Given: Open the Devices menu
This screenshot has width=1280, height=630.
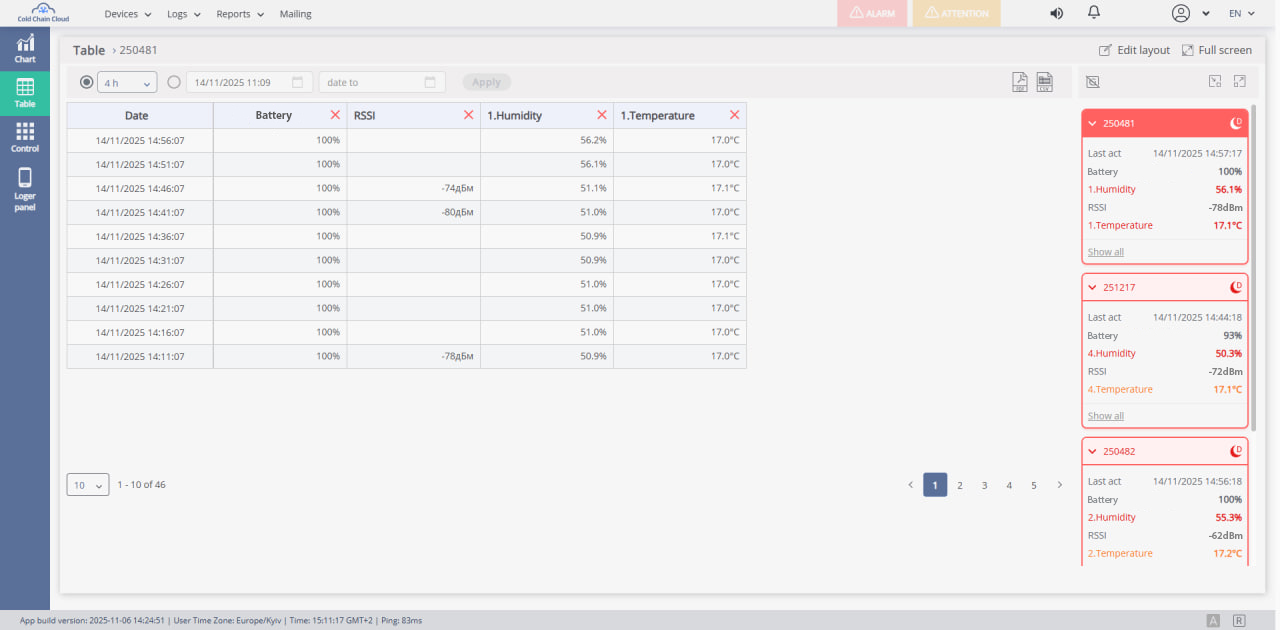Looking at the screenshot, I should pyautogui.click(x=127, y=14).
